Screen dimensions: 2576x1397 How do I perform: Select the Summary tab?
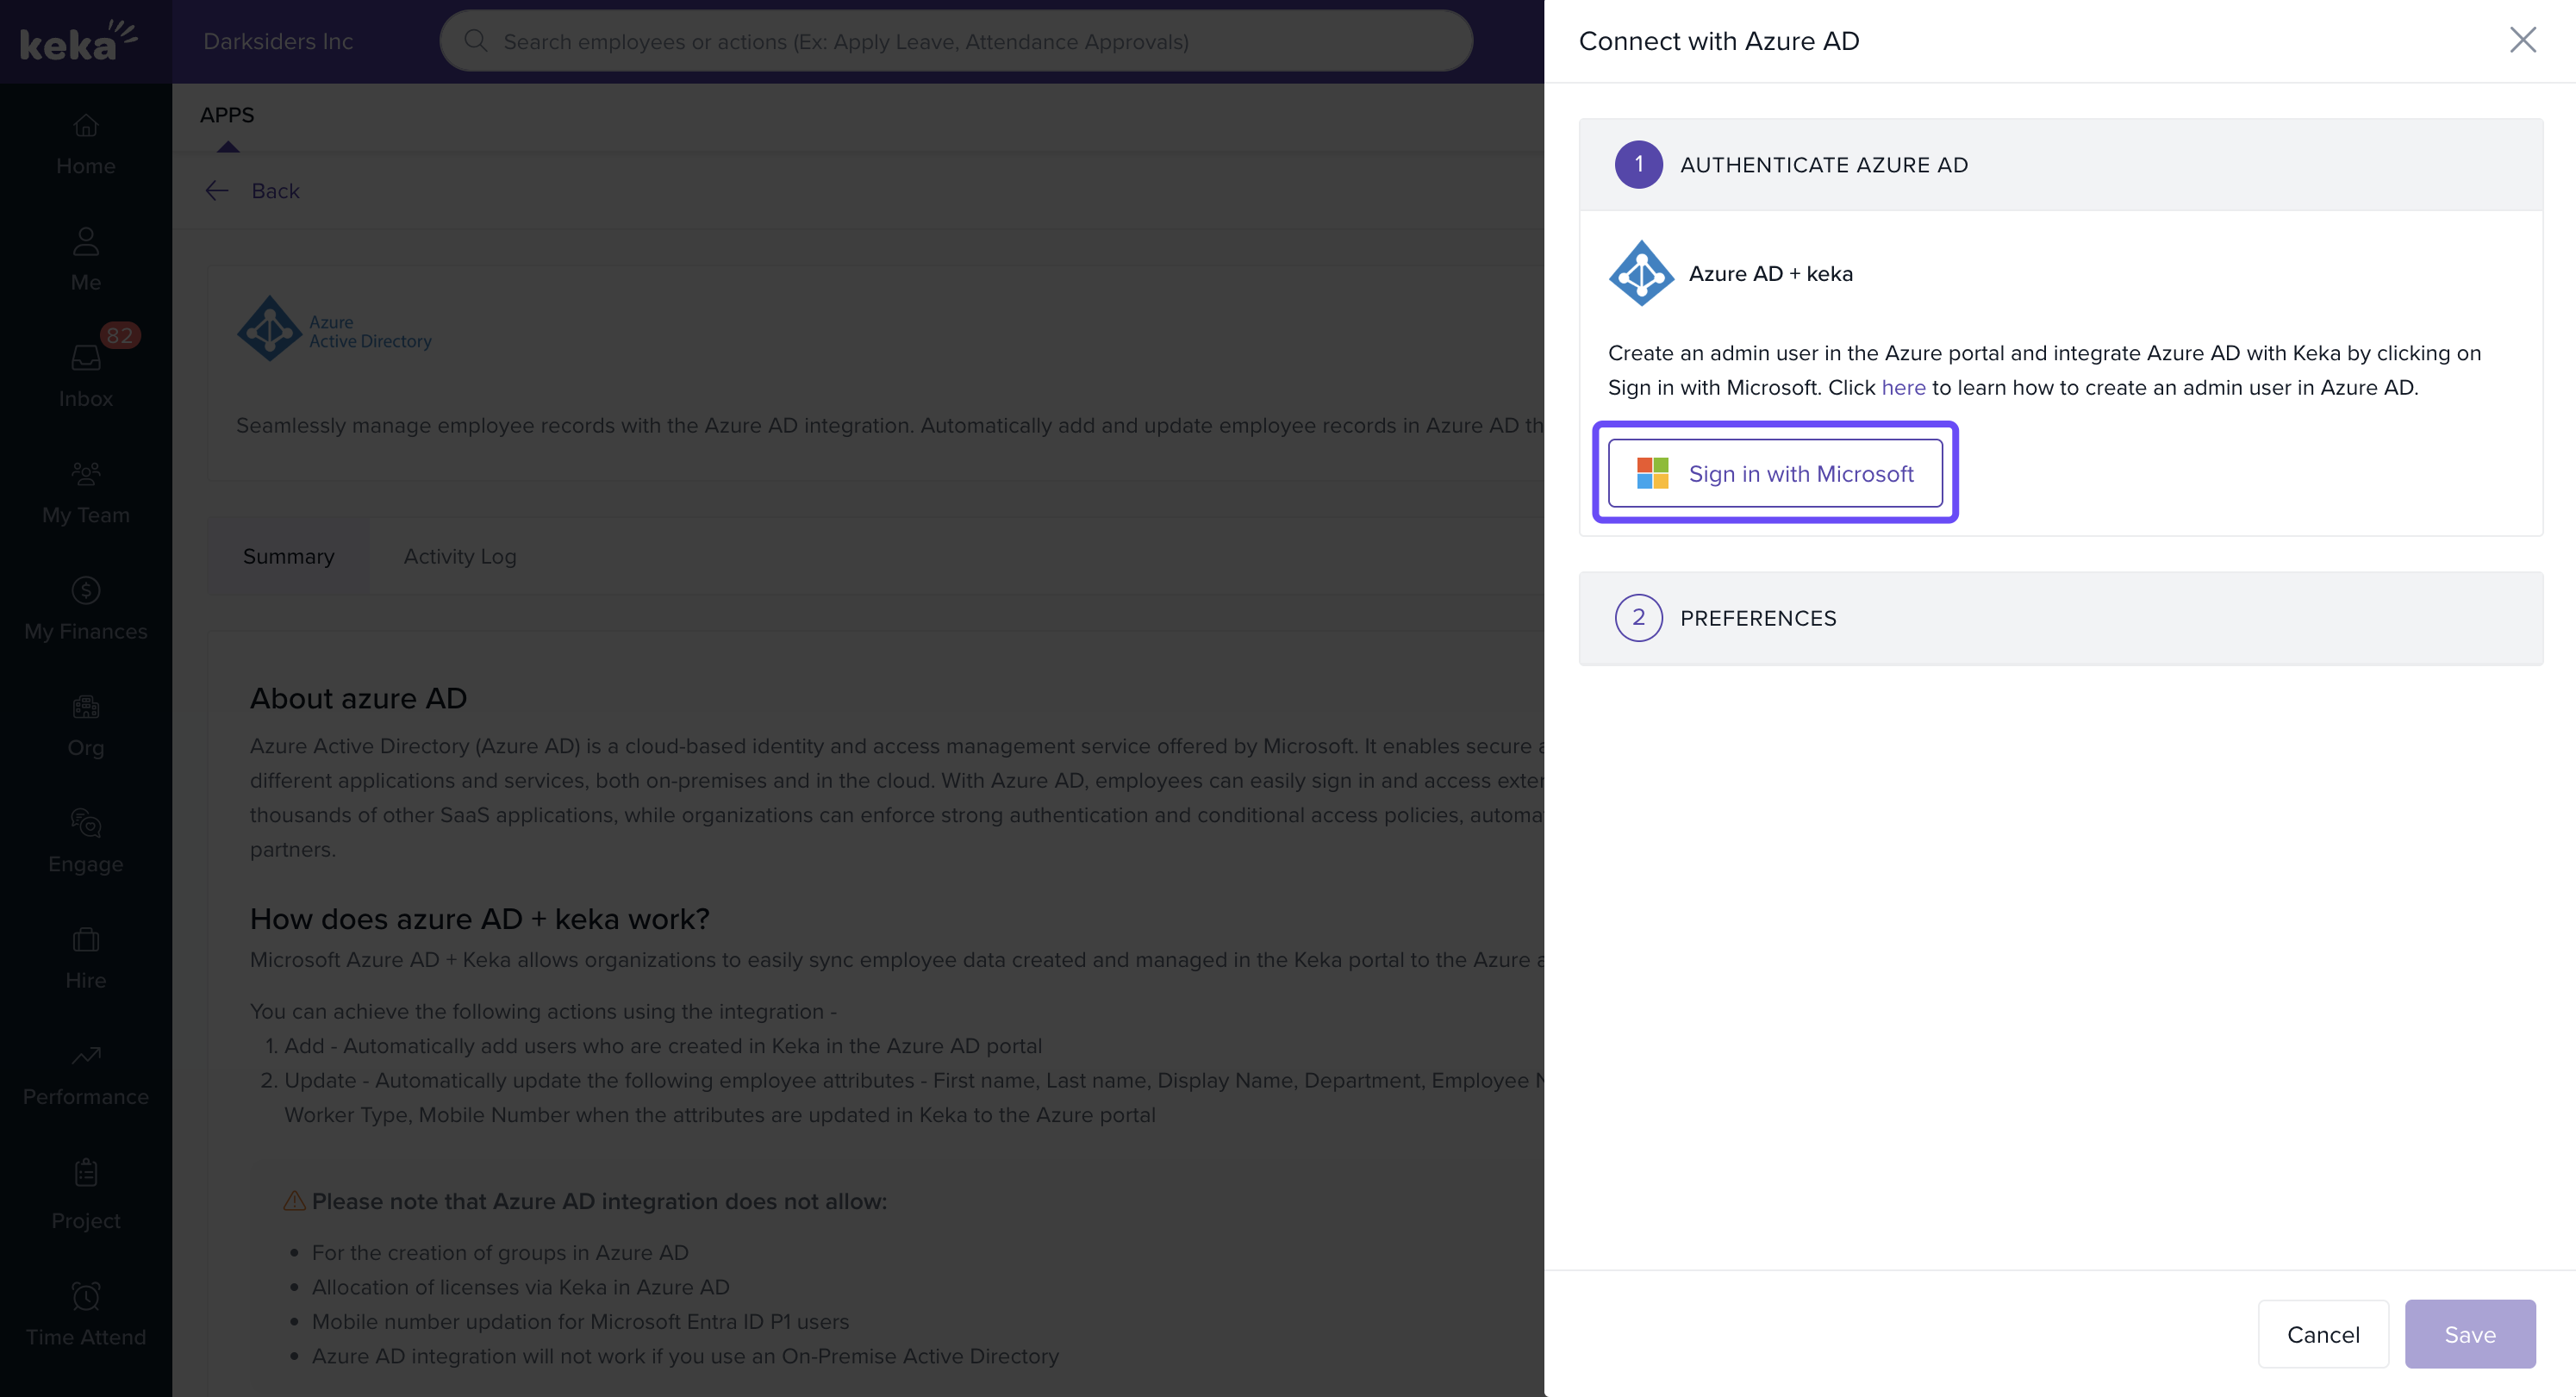289,557
